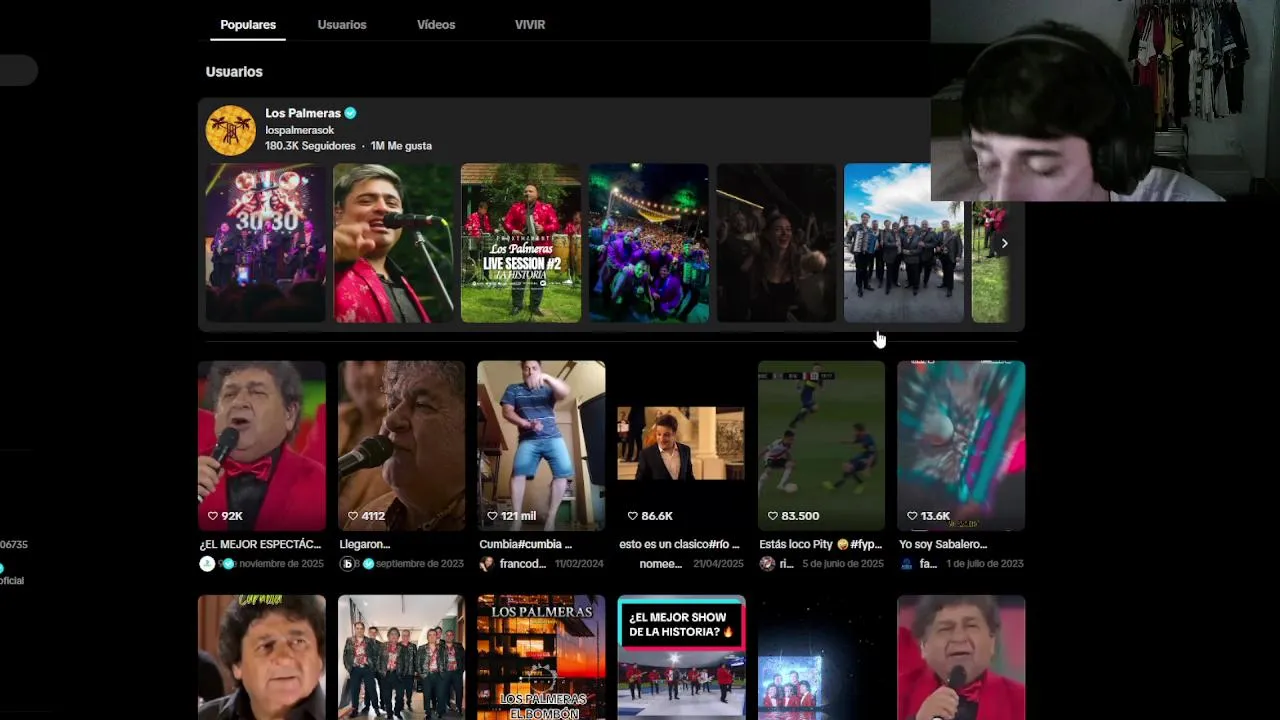Open the Estás loco Pity caption
This screenshot has width=1280, height=720.
pos(821,544)
